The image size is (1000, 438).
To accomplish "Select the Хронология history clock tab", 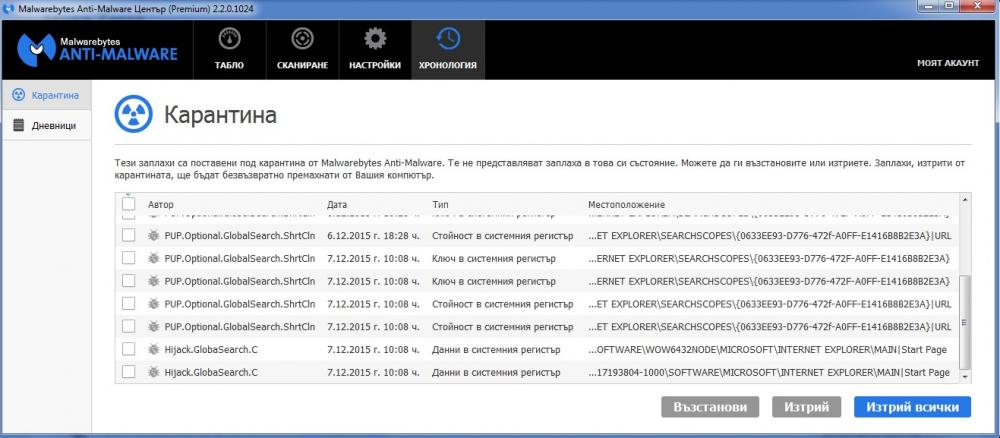I will 448,50.
